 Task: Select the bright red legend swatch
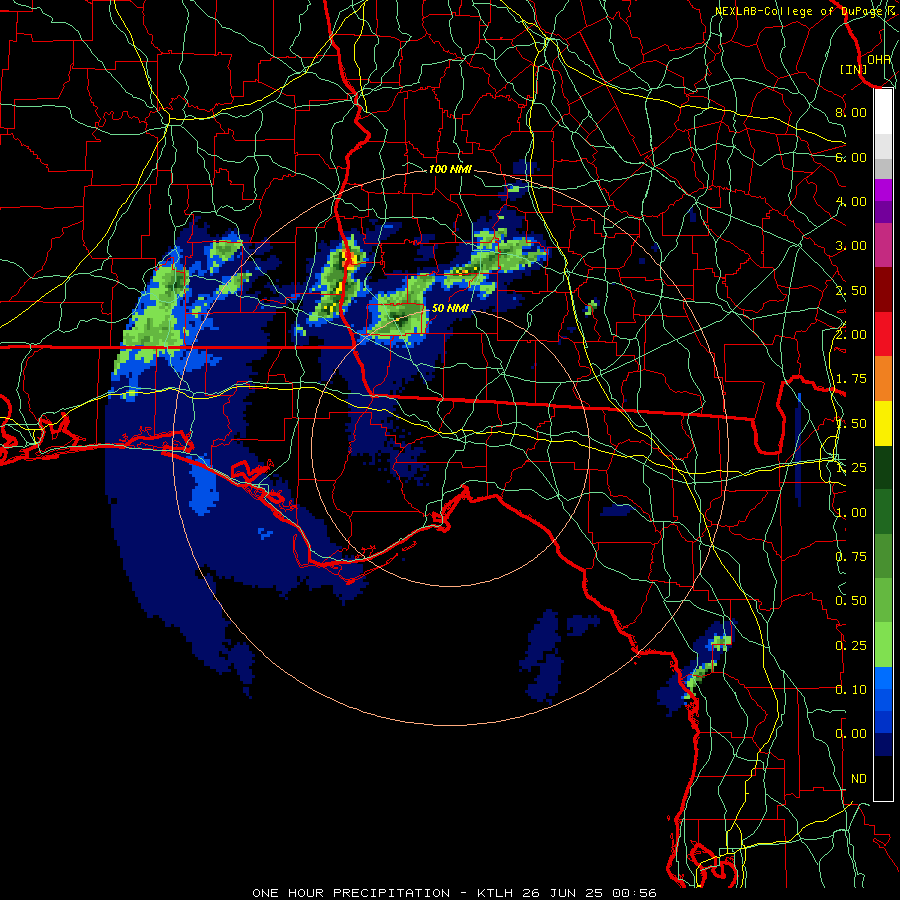883,334
